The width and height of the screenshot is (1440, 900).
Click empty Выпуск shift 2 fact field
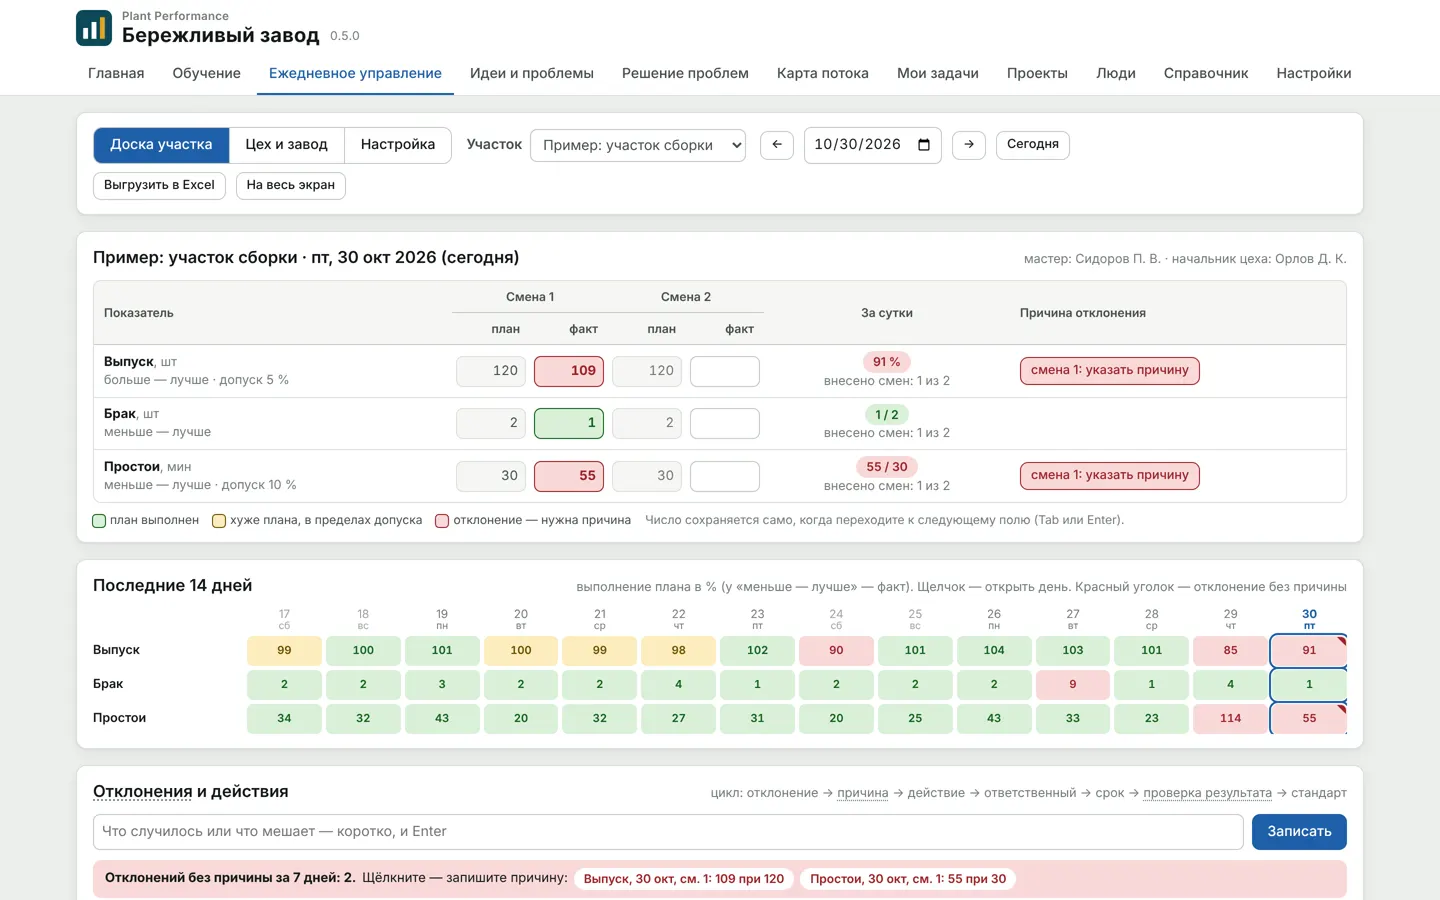(x=725, y=371)
